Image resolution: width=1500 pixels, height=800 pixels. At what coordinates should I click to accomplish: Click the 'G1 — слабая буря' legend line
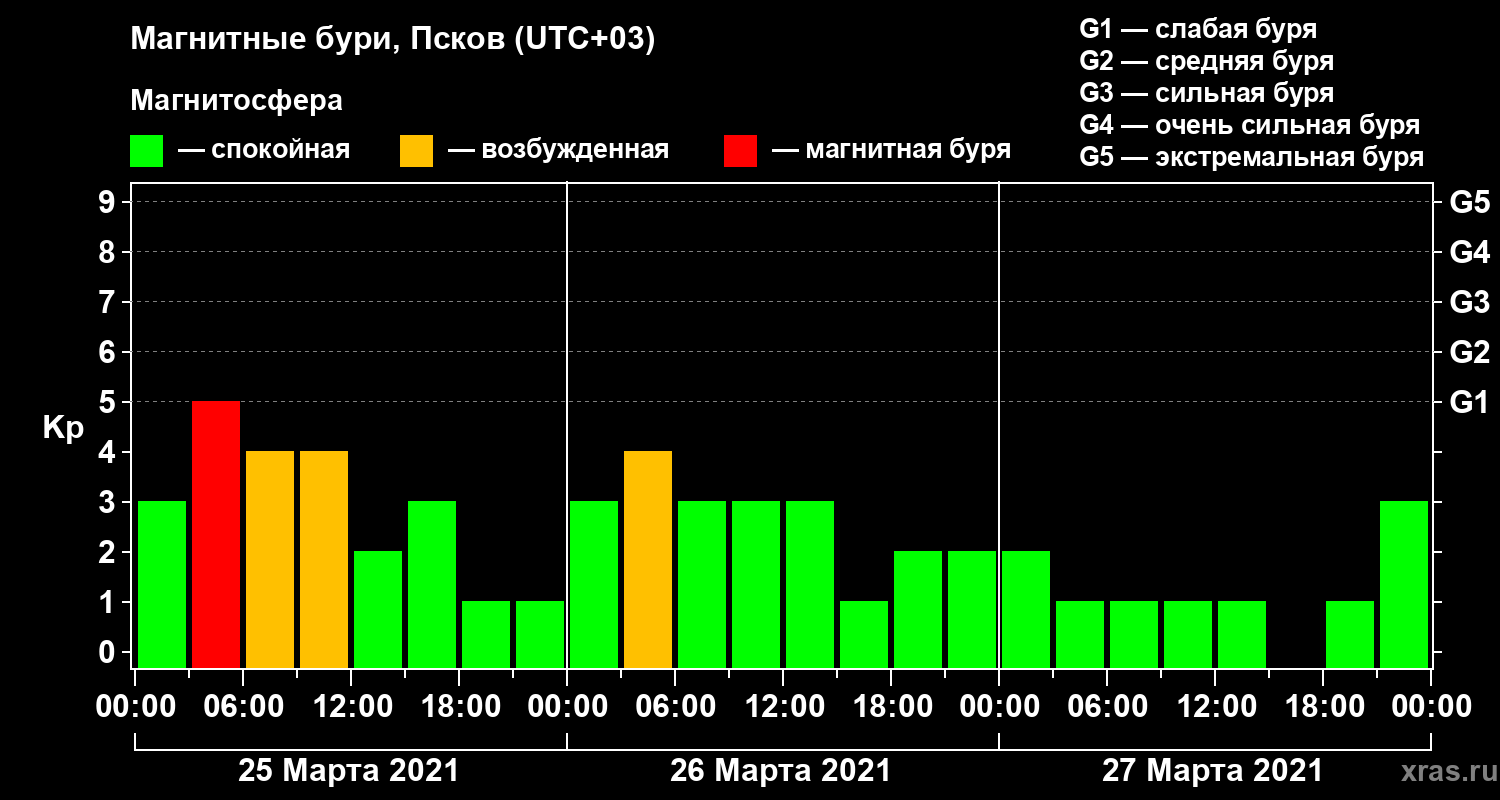[1198, 29]
